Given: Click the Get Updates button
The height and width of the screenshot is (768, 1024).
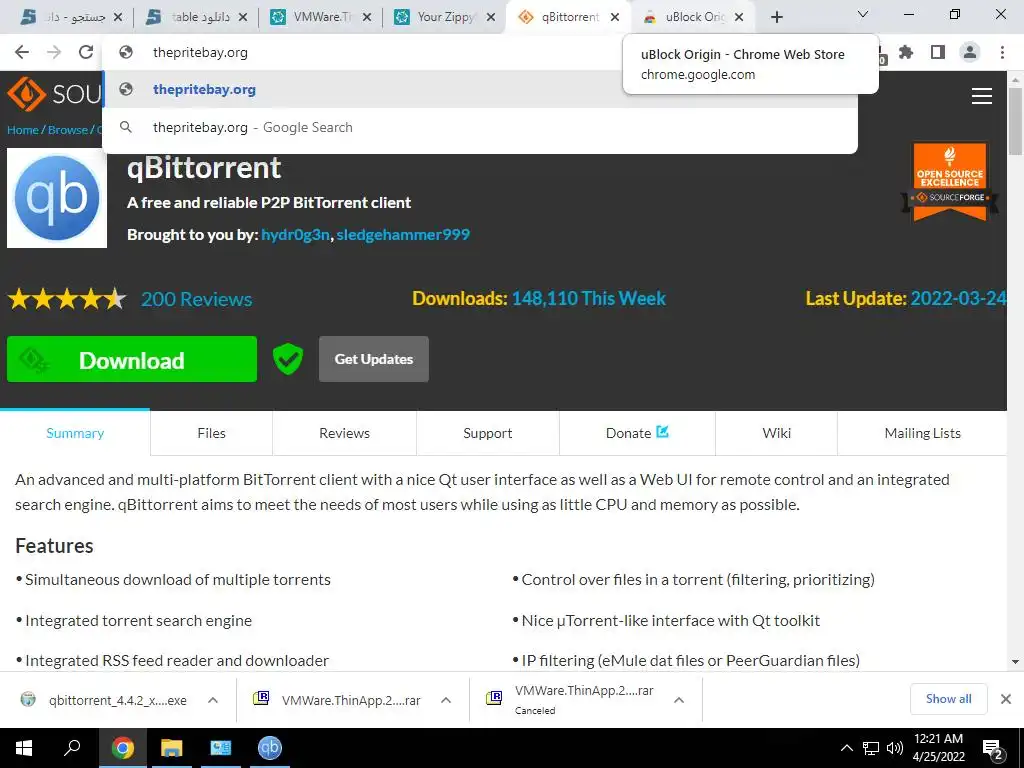Looking at the screenshot, I should pos(374,359).
